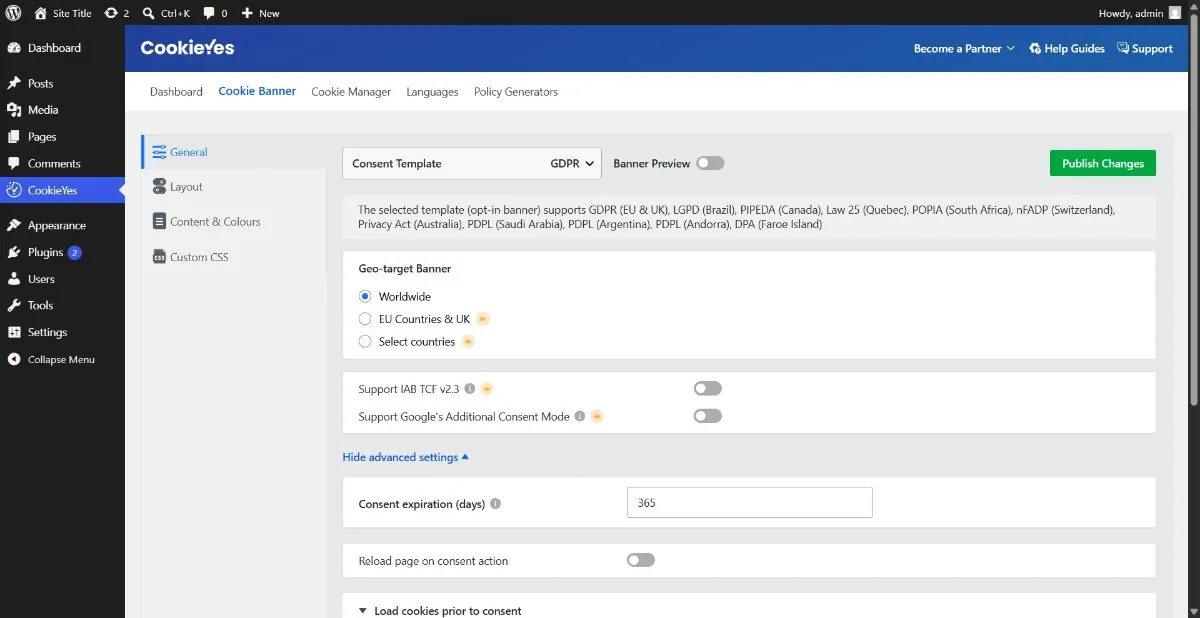The image size is (1200, 618).
Task: Select the Select countries radio option
Action: (365, 341)
